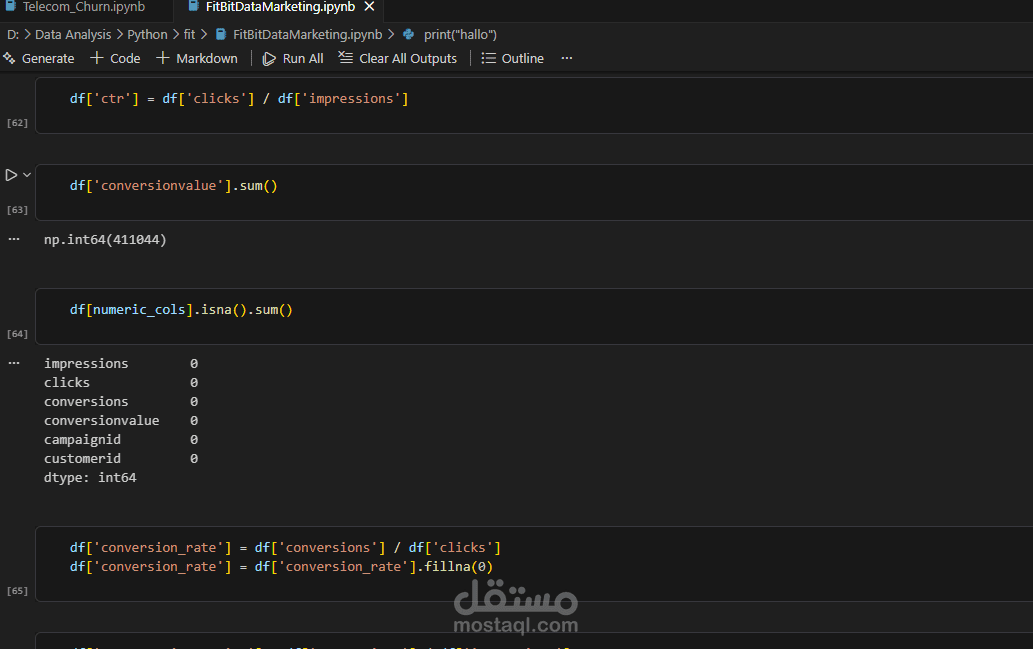The width and height of the screenshot is (1033, 649).
Task: Click the notebook icon in the breadcrumb
Action: click(221, 34)
